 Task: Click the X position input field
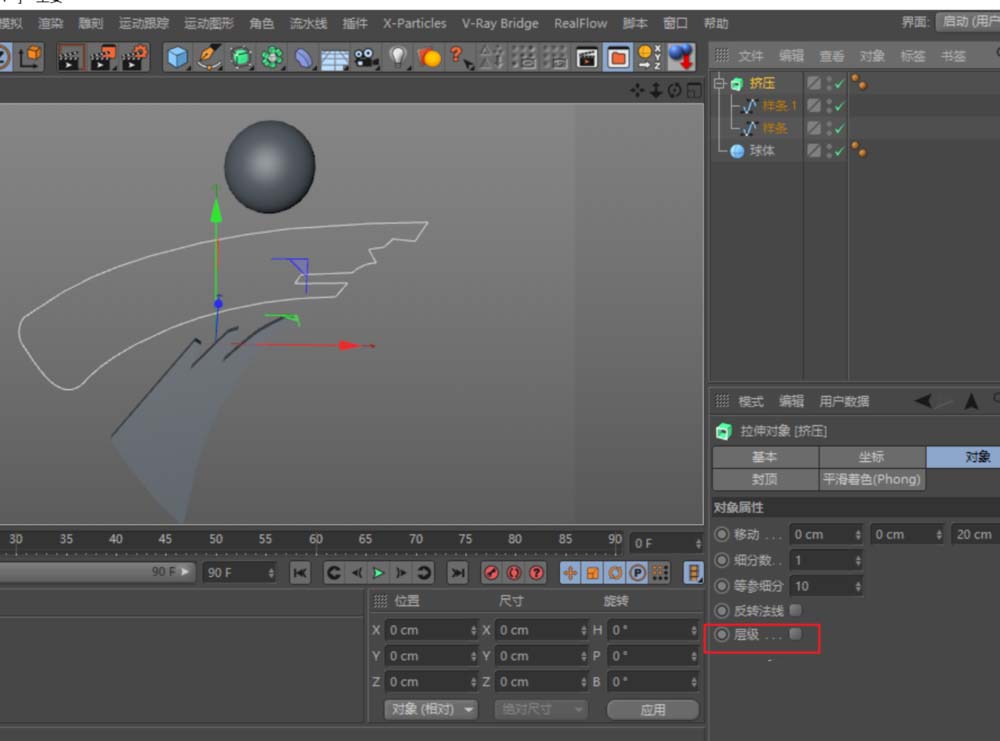point(425,629)
